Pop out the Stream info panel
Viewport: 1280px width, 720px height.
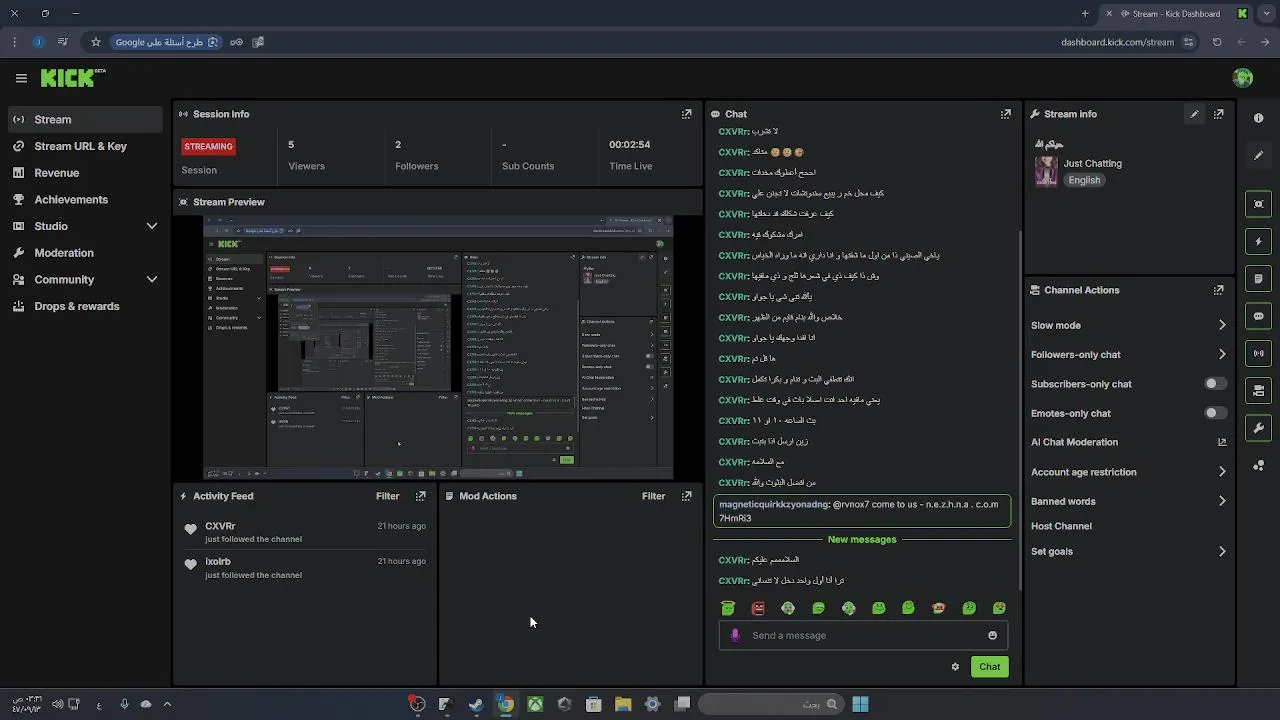coord(1218,114)
